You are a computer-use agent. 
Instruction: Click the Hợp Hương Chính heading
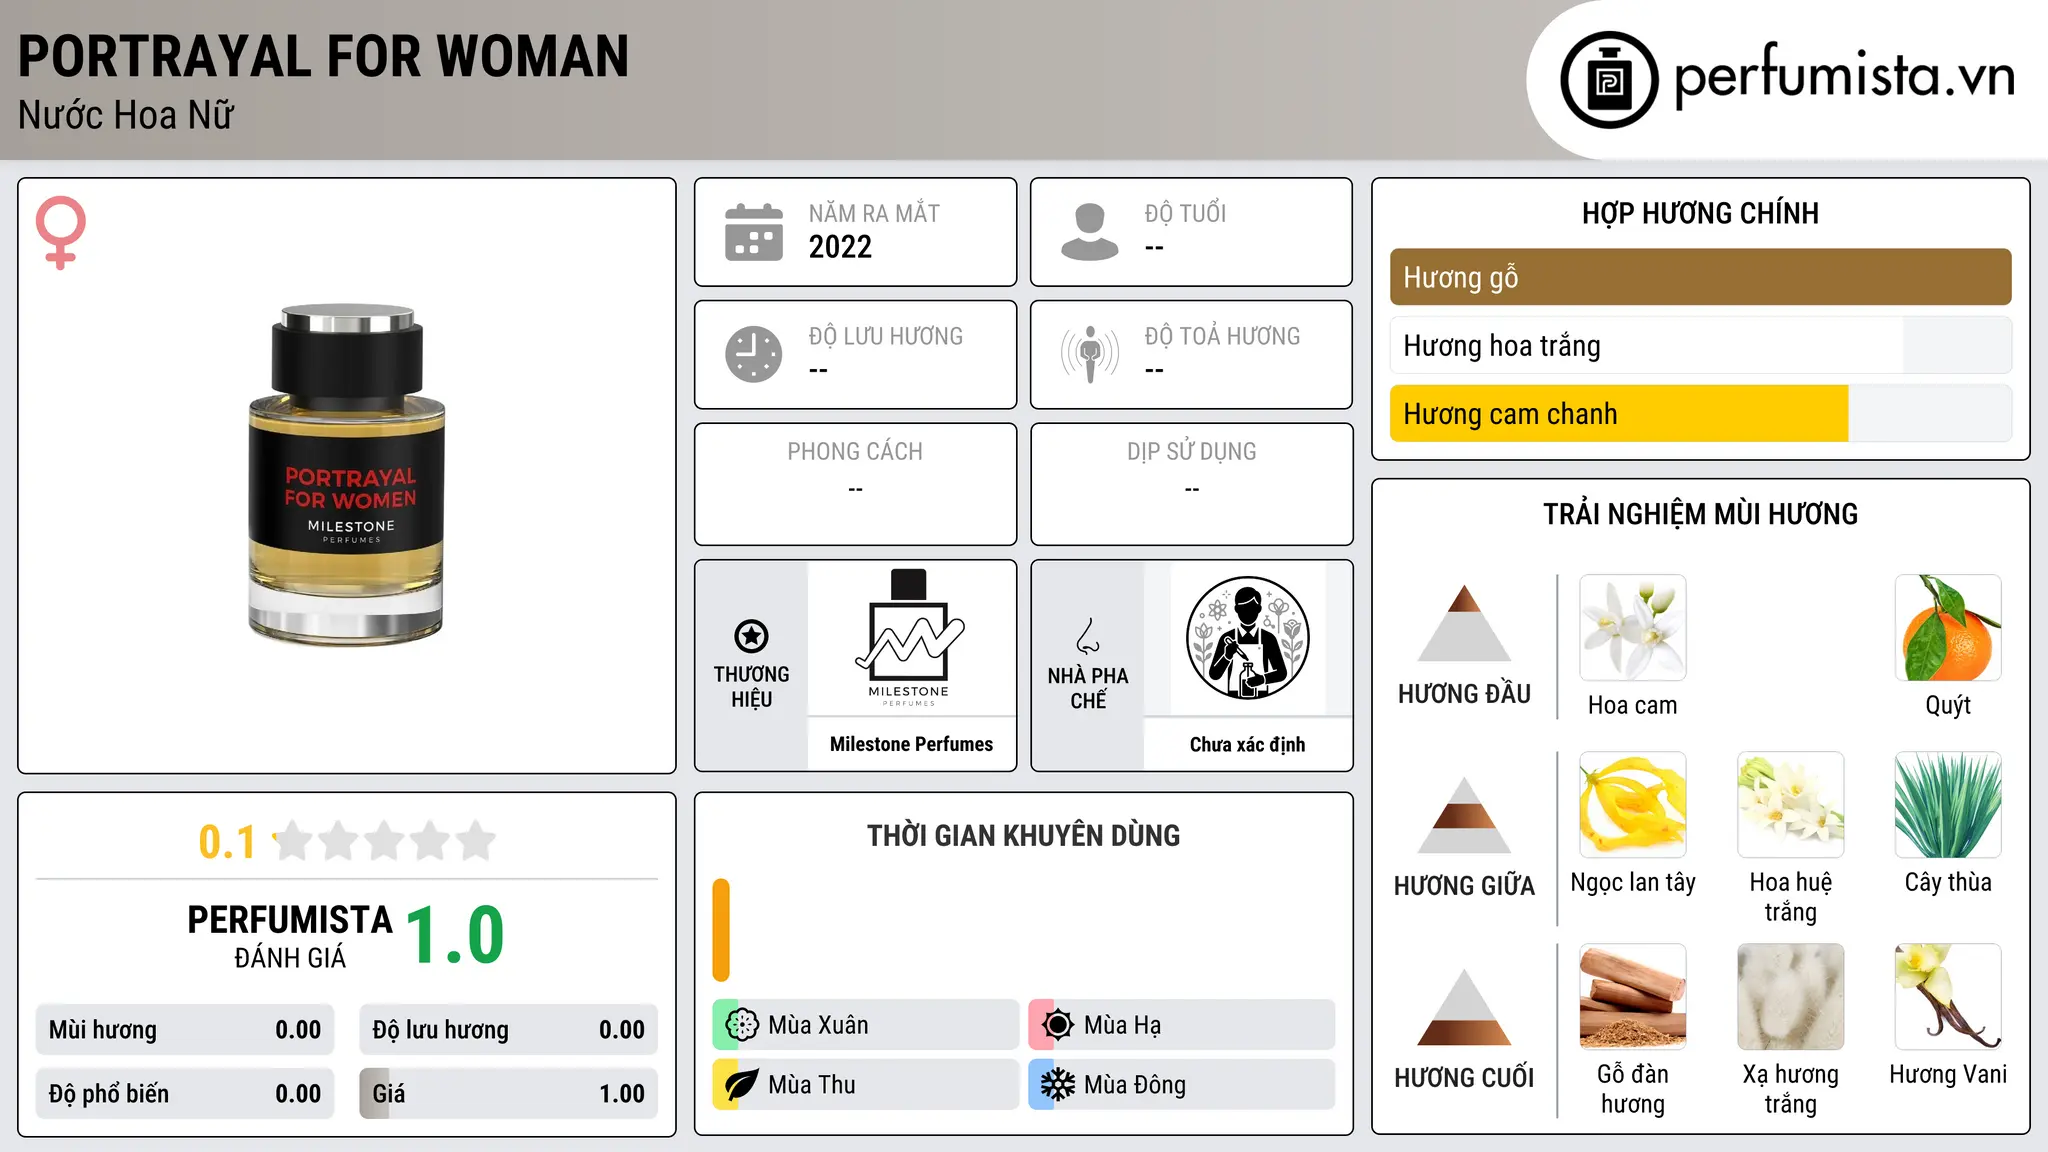[1701, 213]
